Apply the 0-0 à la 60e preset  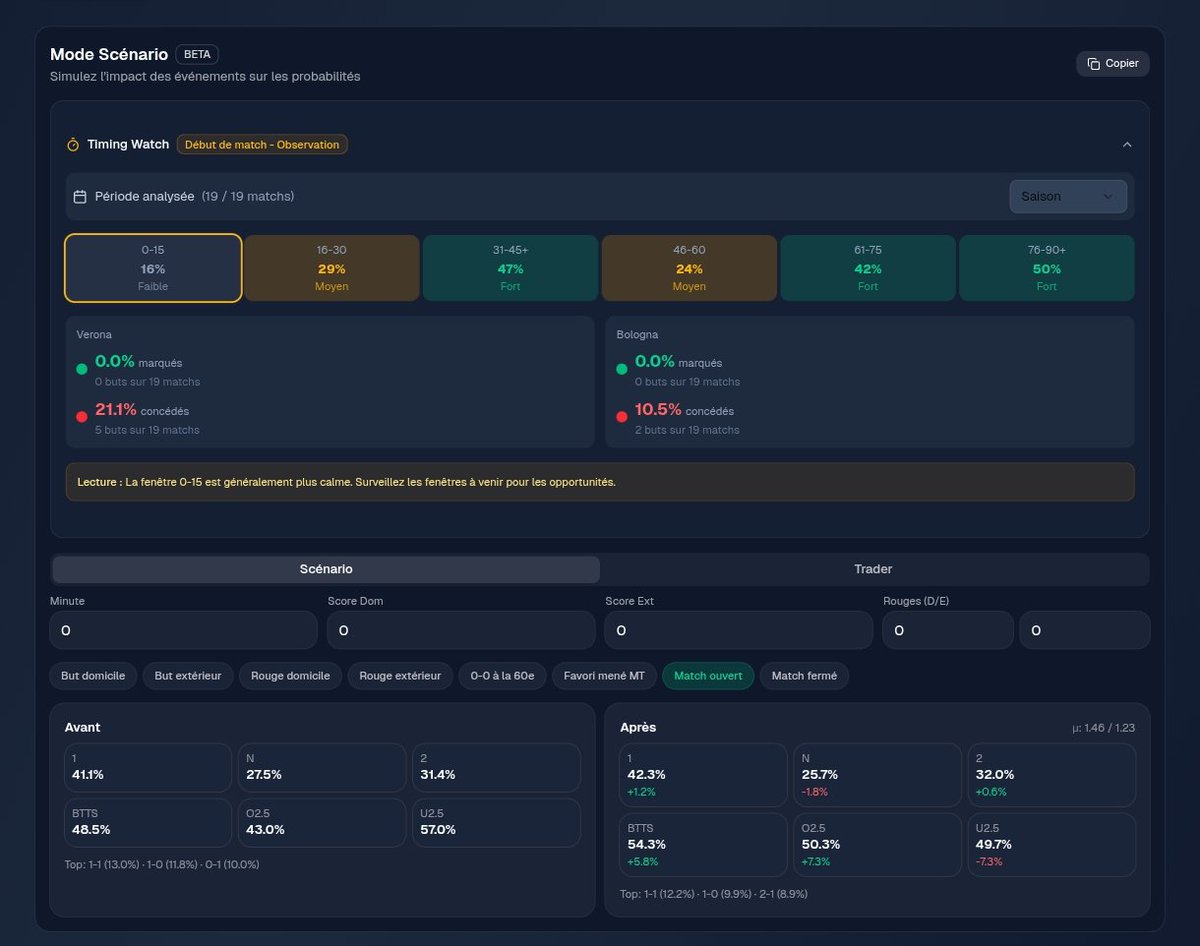502,676
